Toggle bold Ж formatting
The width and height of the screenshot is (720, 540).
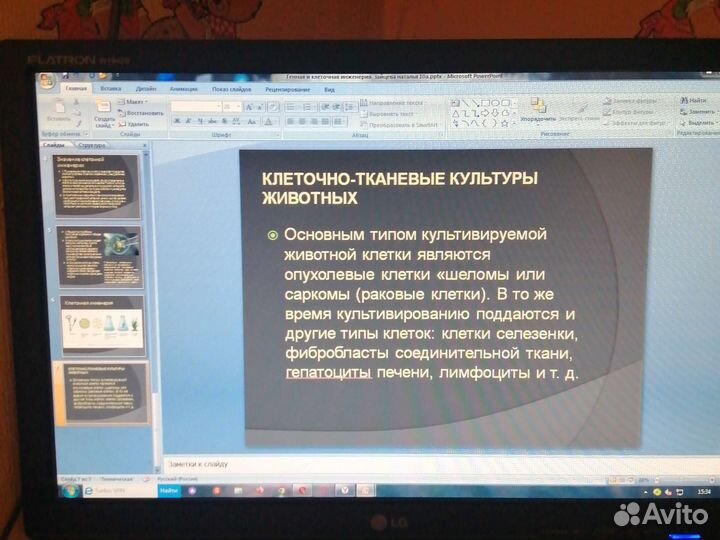pos(177,121)
